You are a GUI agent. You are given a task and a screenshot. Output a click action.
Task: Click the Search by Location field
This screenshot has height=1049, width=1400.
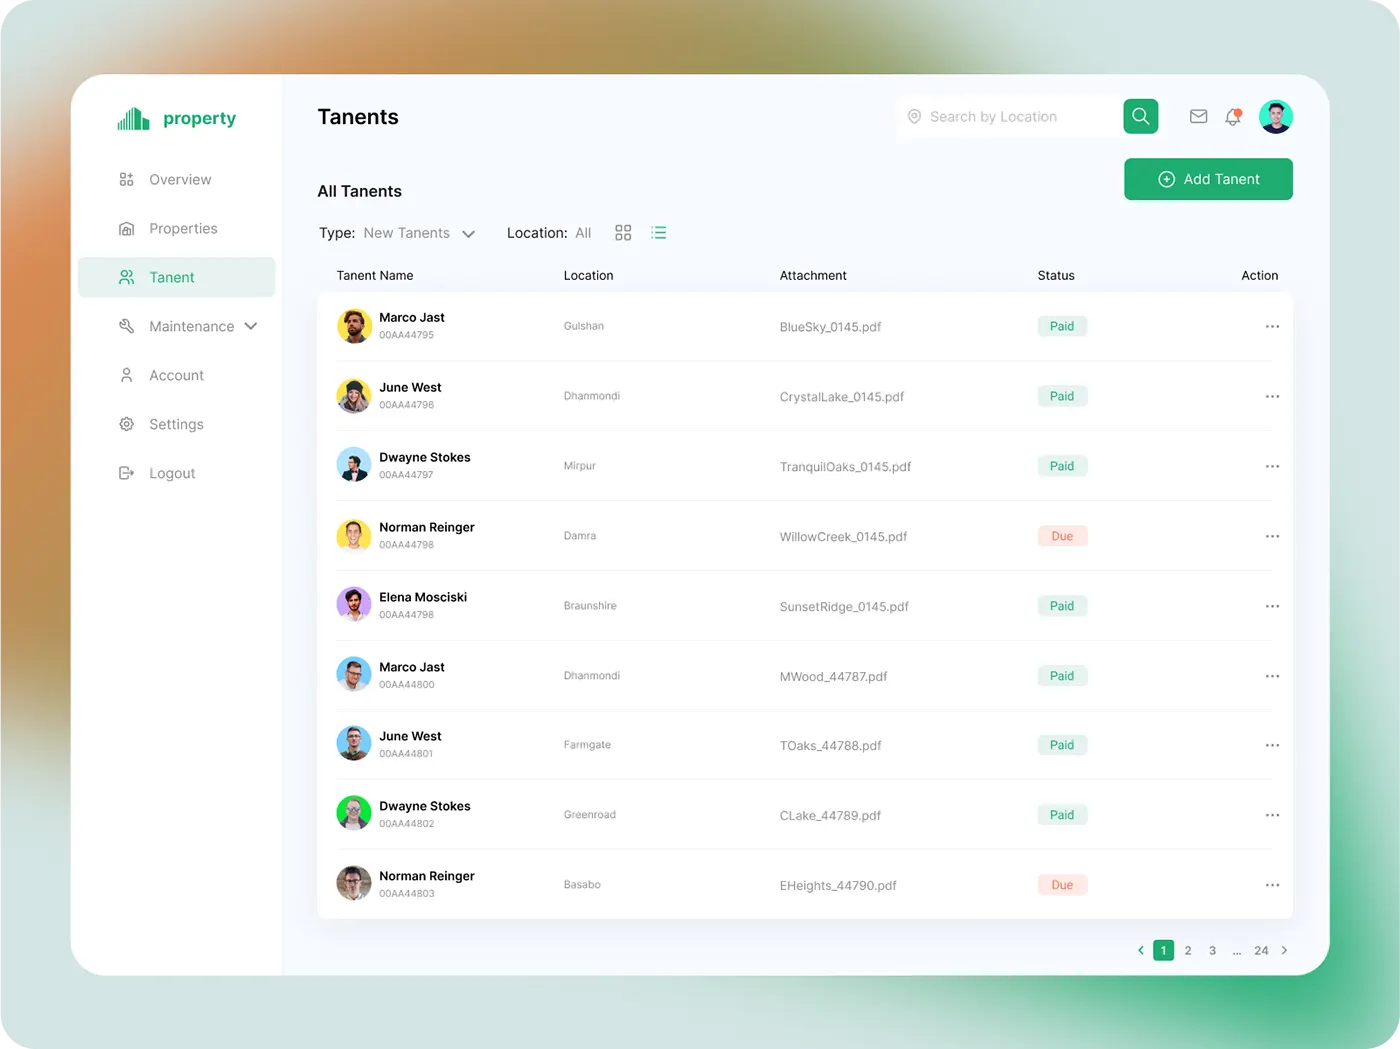1010,117
